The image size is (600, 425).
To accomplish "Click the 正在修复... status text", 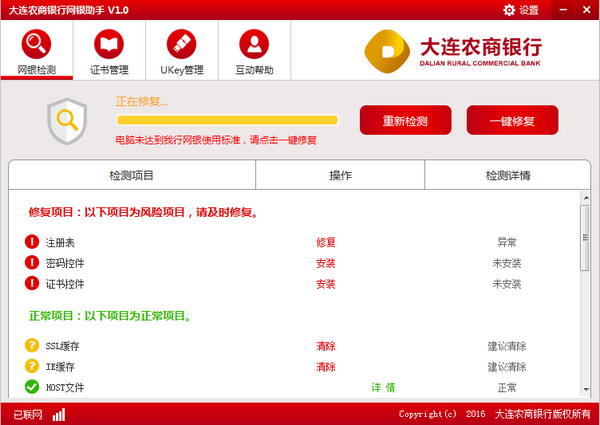I will (x=142, y=101).
